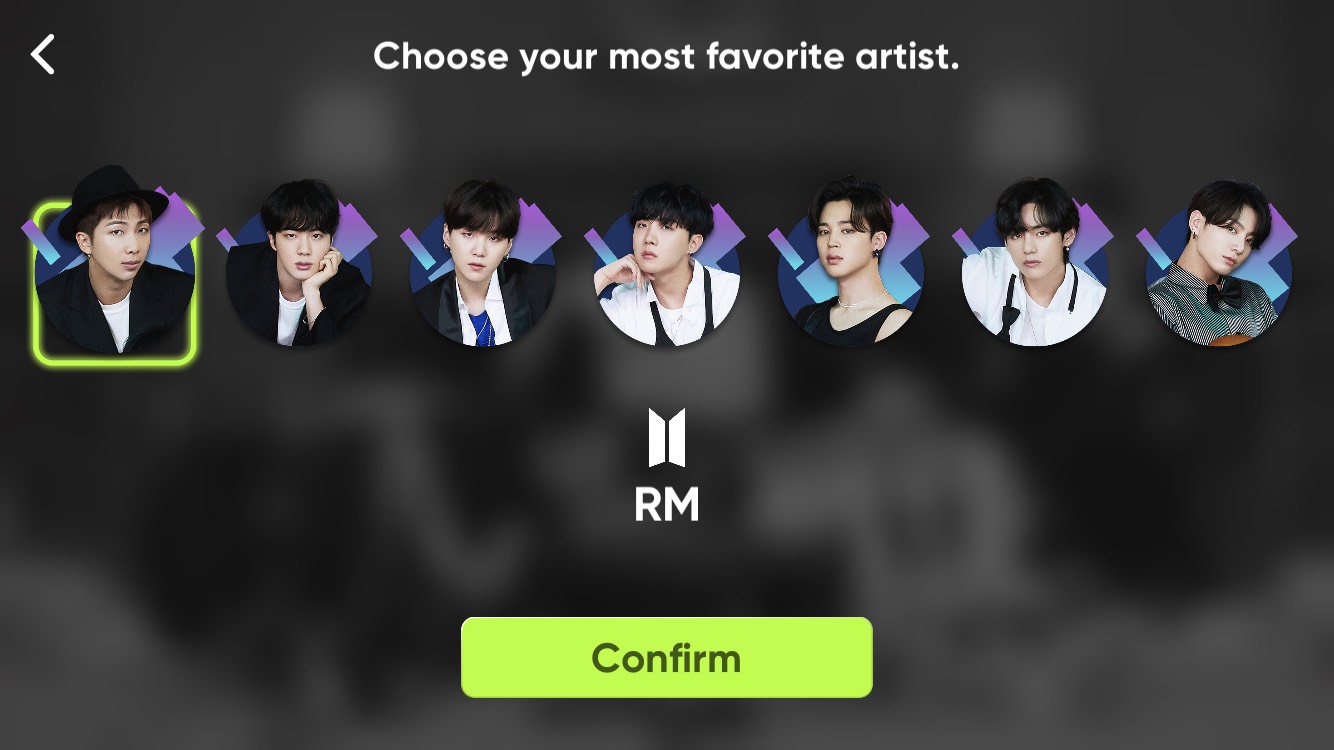Viewport: 1334px width, 750px height.
Task: Tap the neon green highlighted selection frame
Action: coord(115,282)
